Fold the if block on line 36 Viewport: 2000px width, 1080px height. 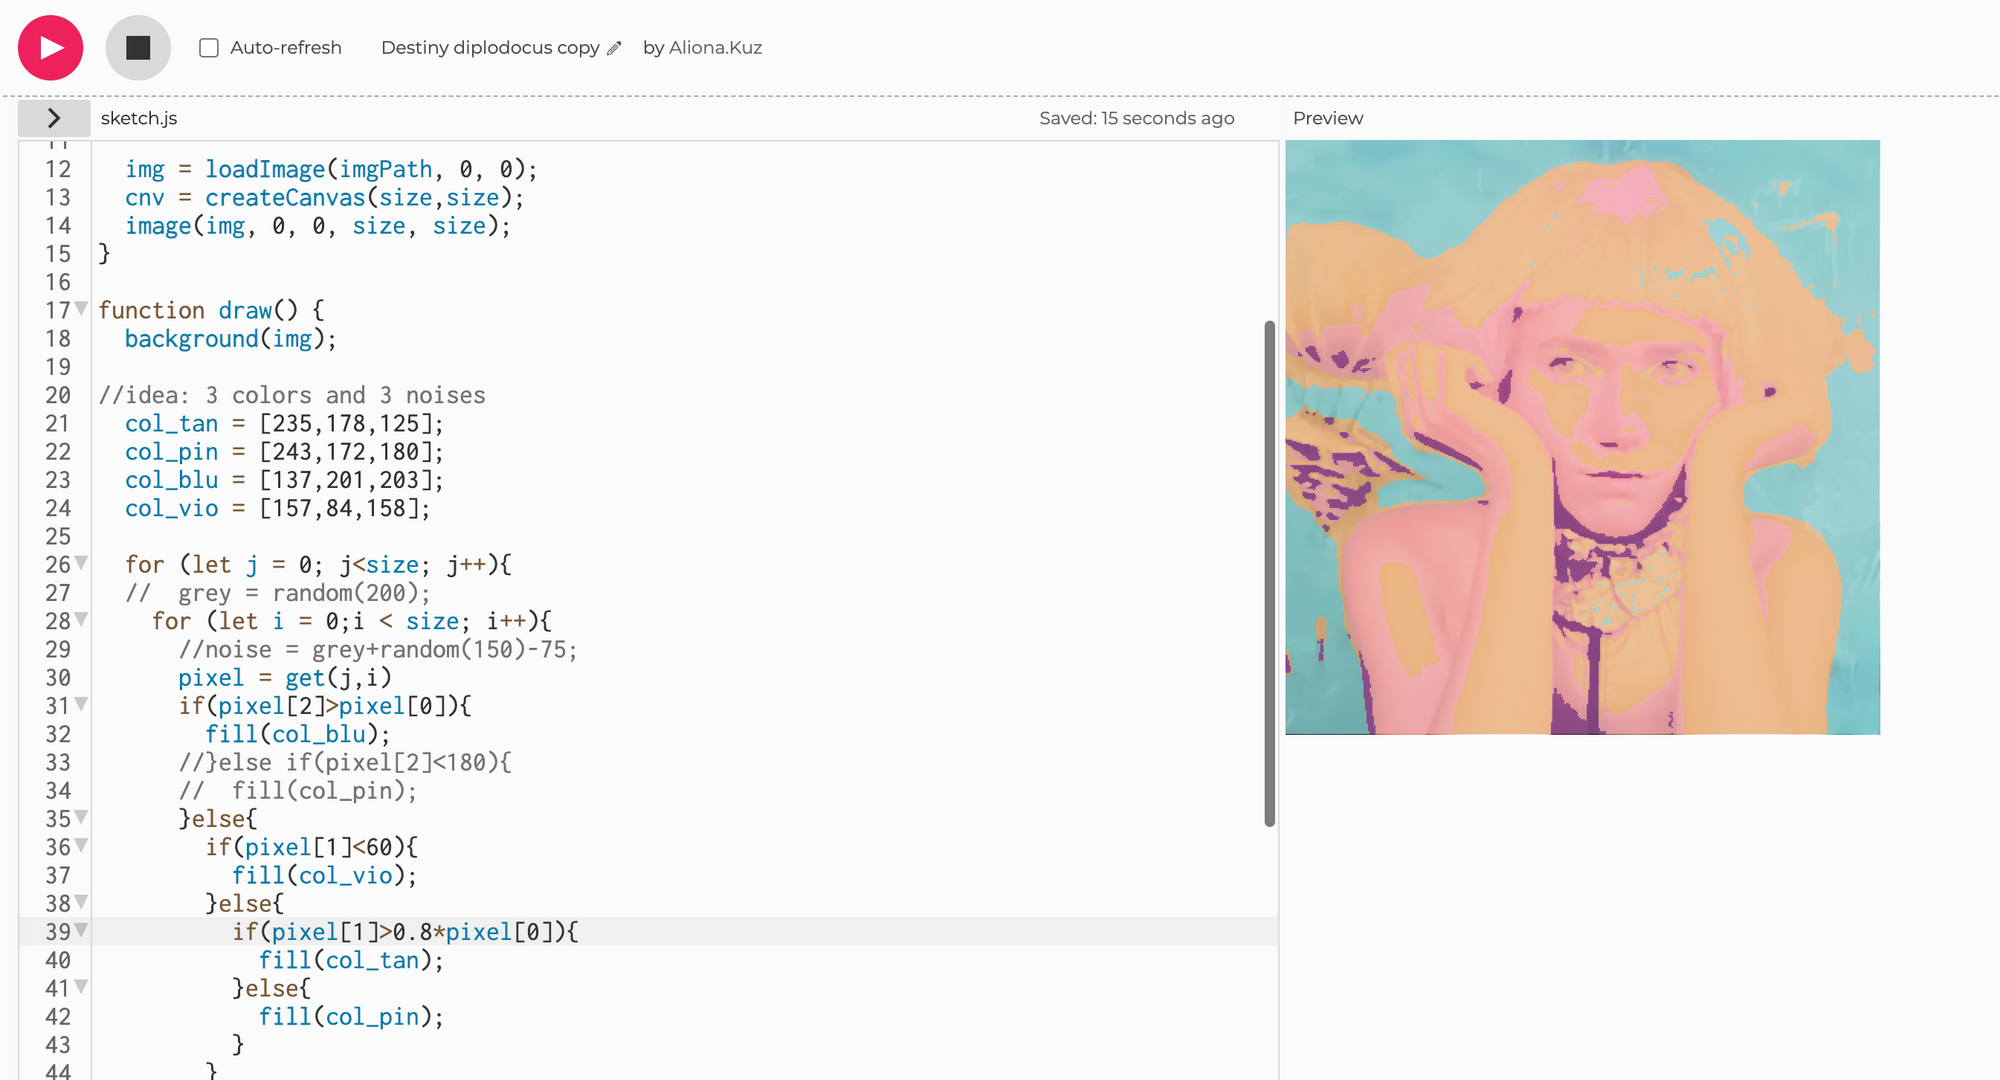click(81, 846)
